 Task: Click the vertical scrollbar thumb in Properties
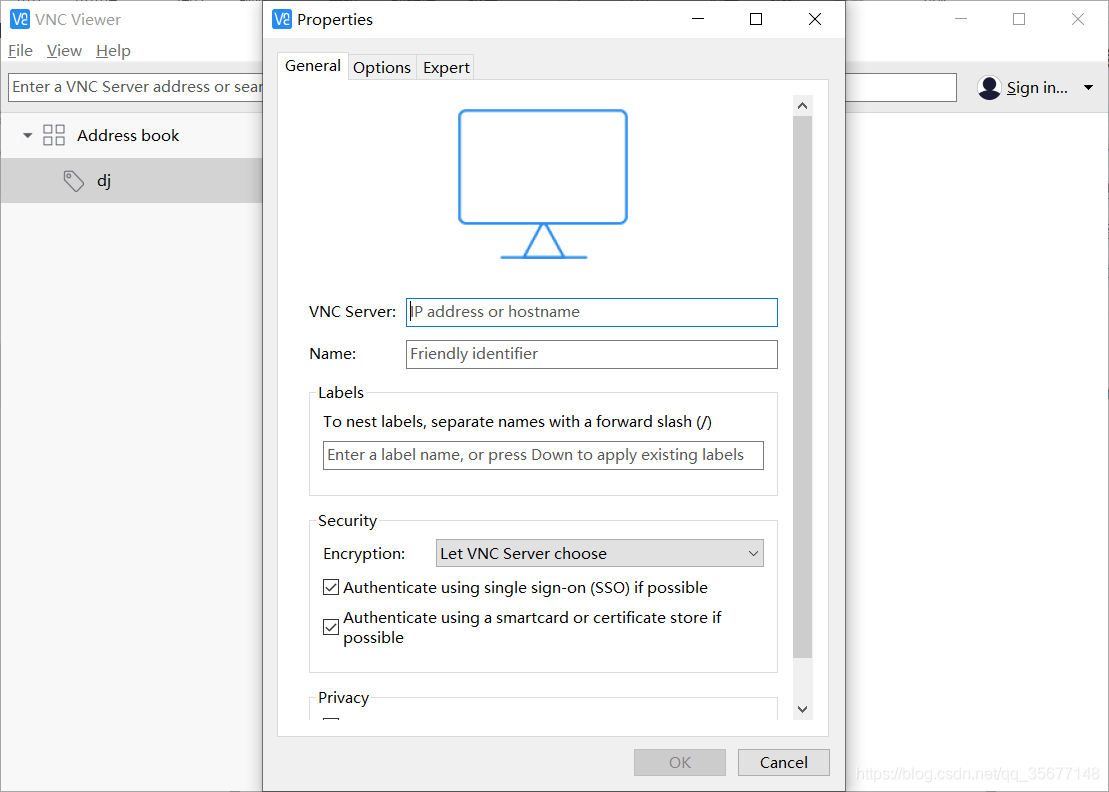[802, 387]
